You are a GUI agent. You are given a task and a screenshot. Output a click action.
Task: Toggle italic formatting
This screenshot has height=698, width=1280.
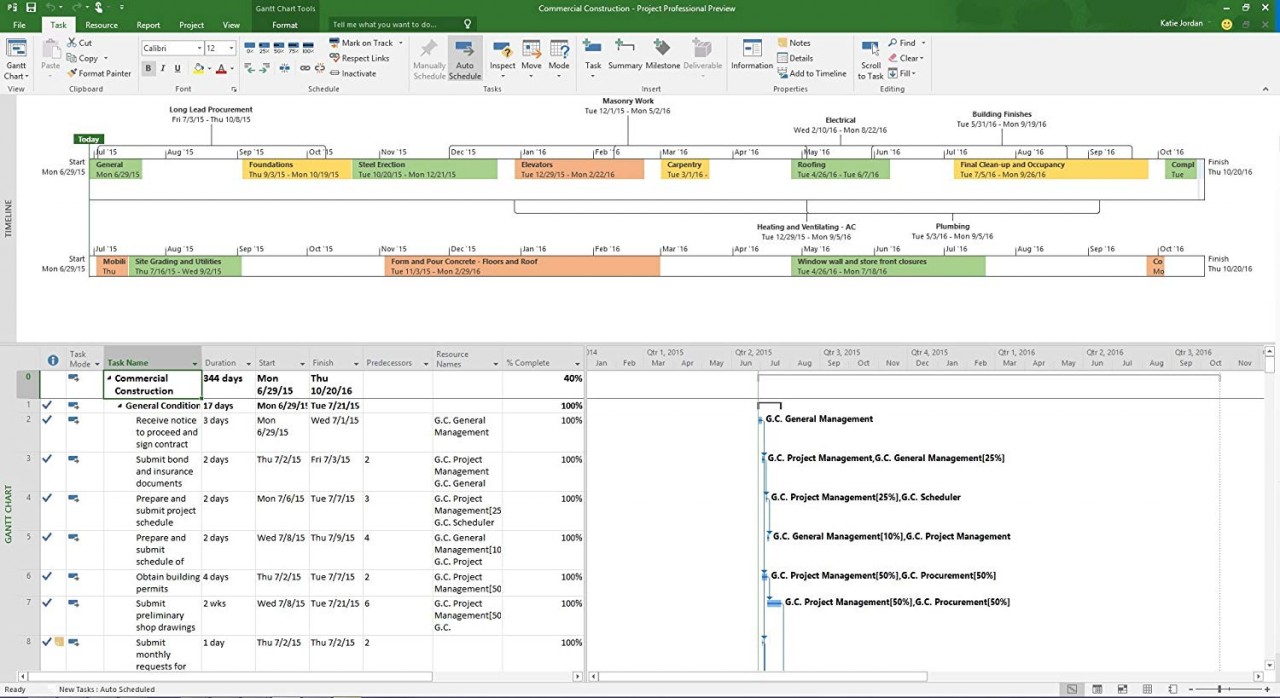pyautogui.click(x=163, y=68)
